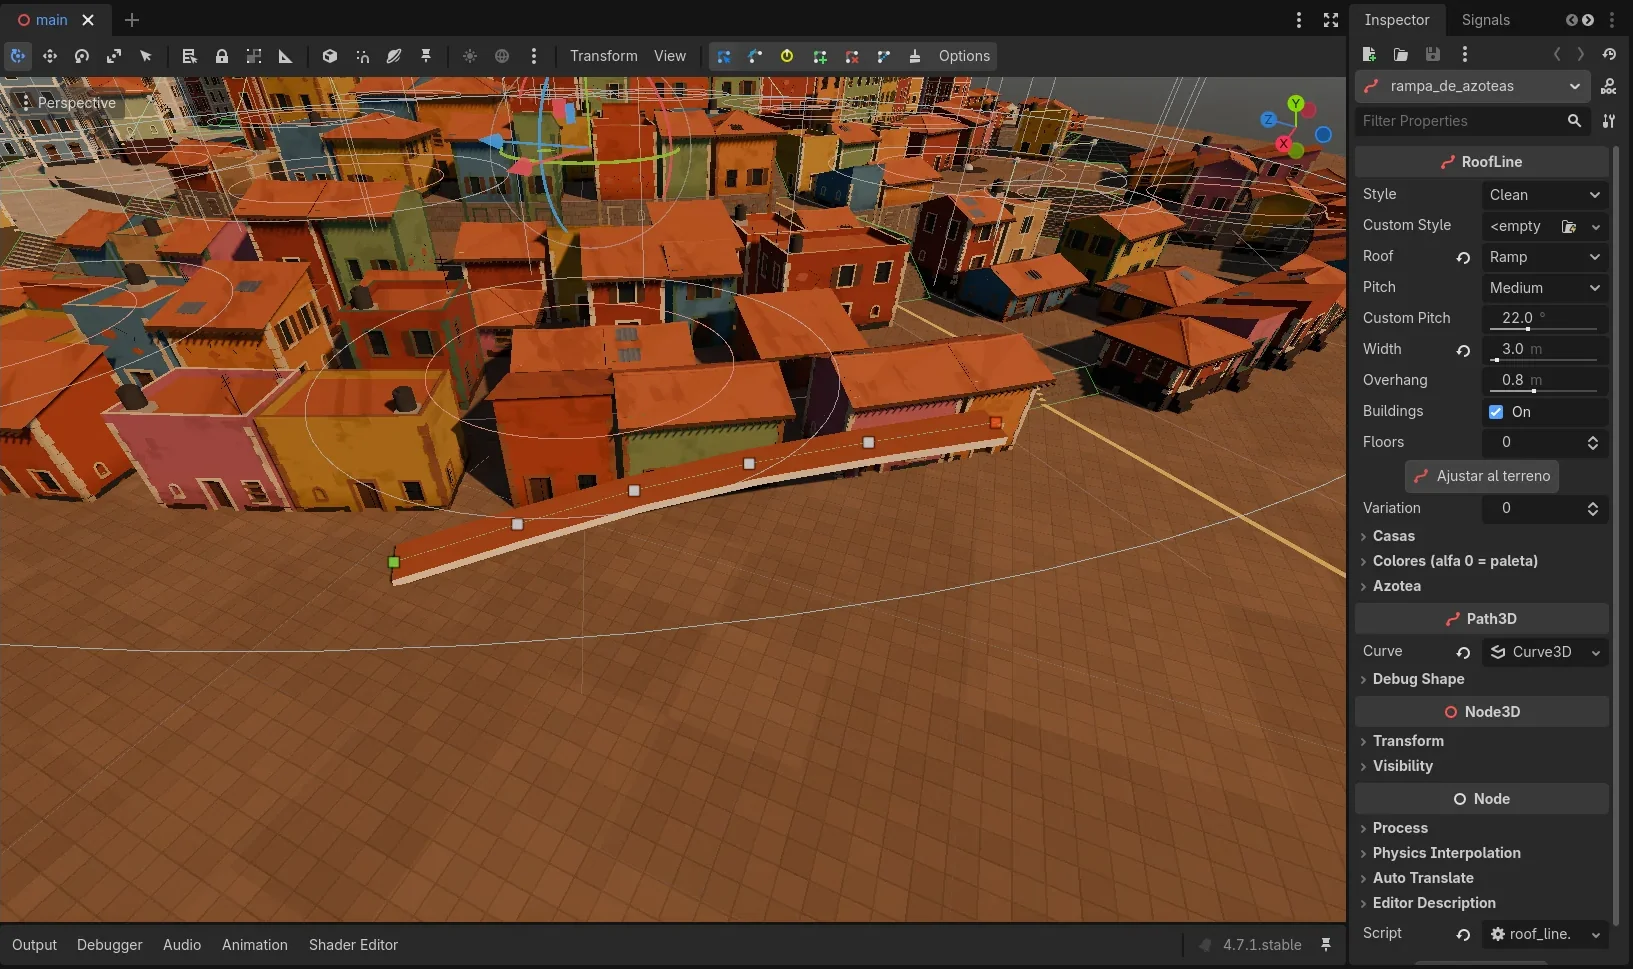Screen dimensions: 1633x969
Task: Load an existing resource from disk
Action: pyautogui.click(x=1401, y=54)
